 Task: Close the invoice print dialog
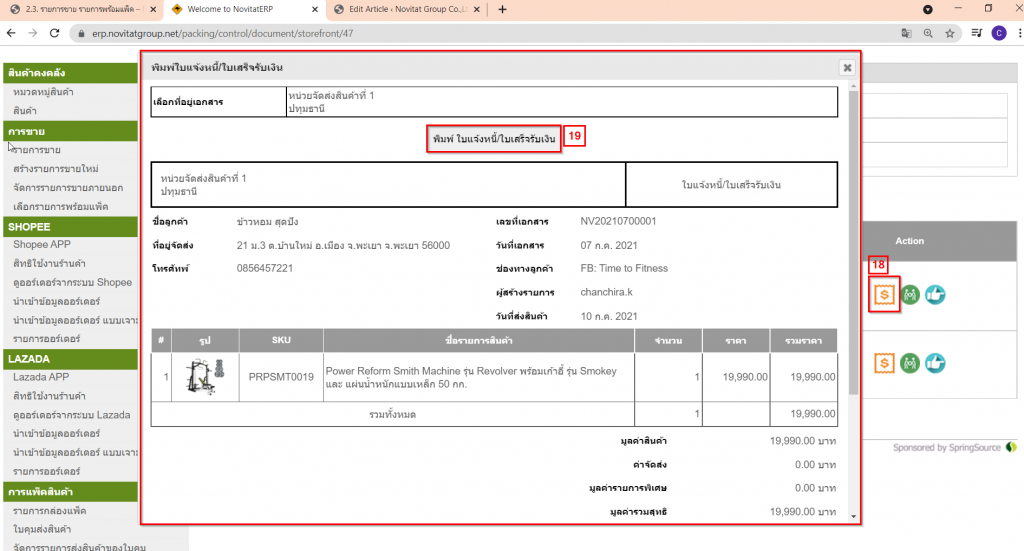[847, 68]
